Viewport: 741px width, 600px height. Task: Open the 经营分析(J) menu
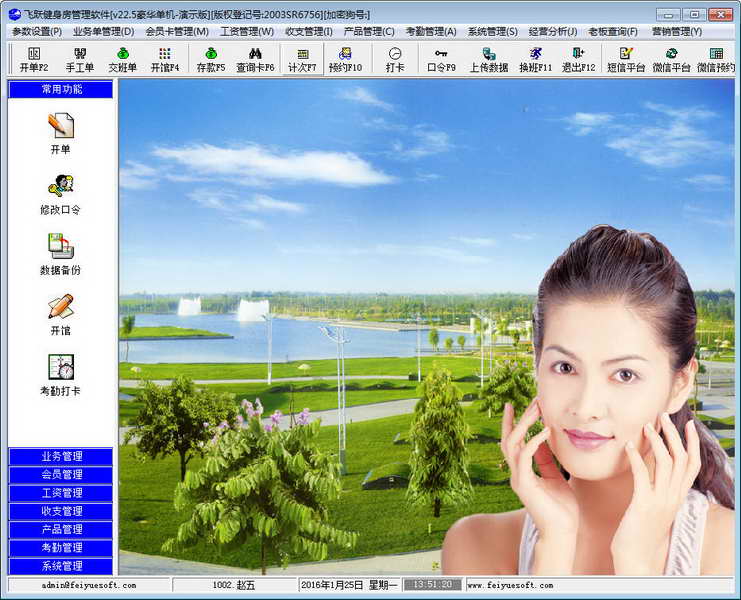tap(552, 31)
